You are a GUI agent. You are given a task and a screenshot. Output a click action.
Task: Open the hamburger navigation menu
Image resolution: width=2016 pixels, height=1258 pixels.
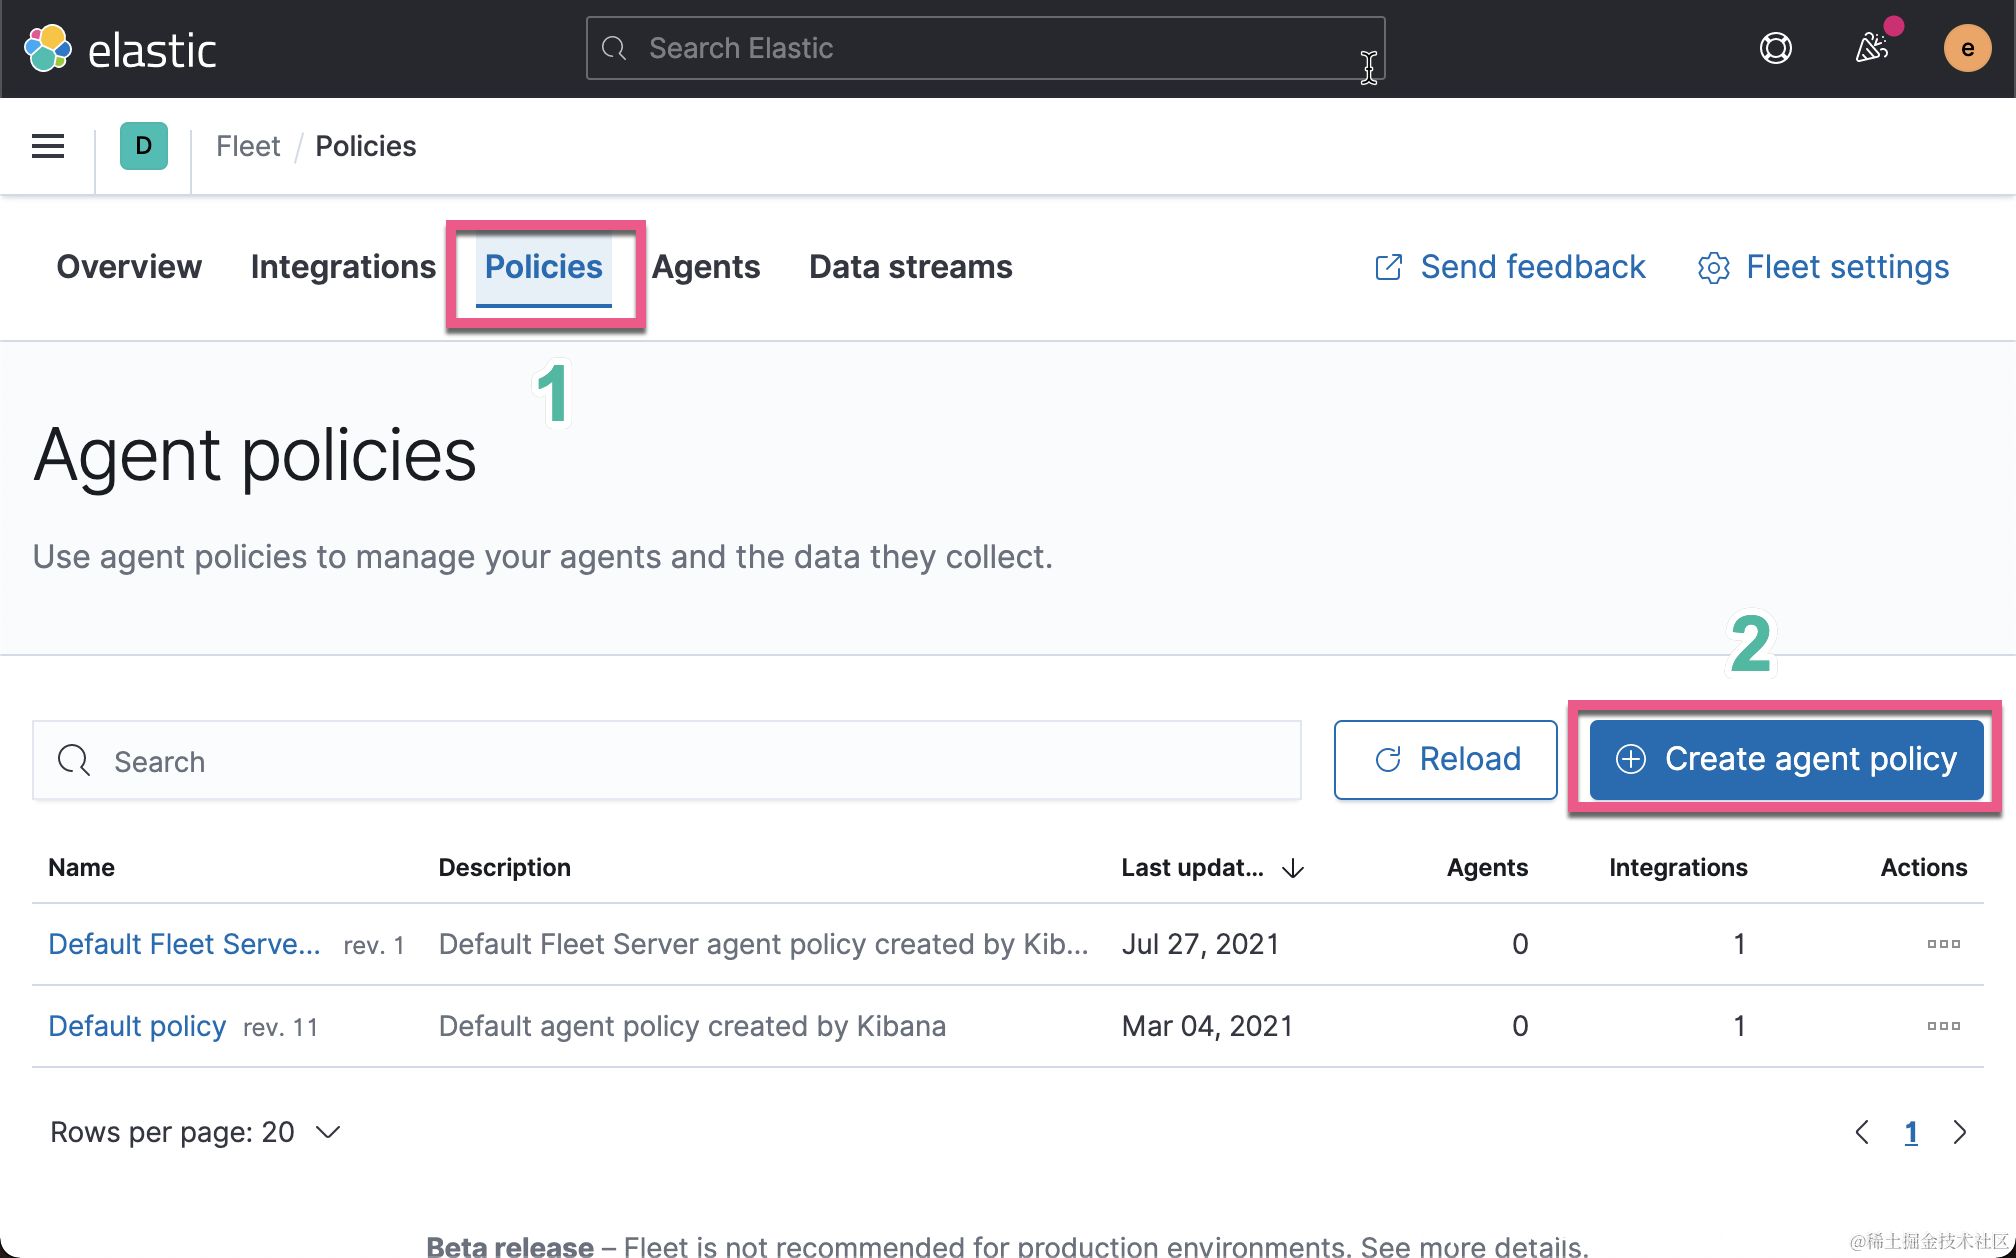click(x=48, y=146)
